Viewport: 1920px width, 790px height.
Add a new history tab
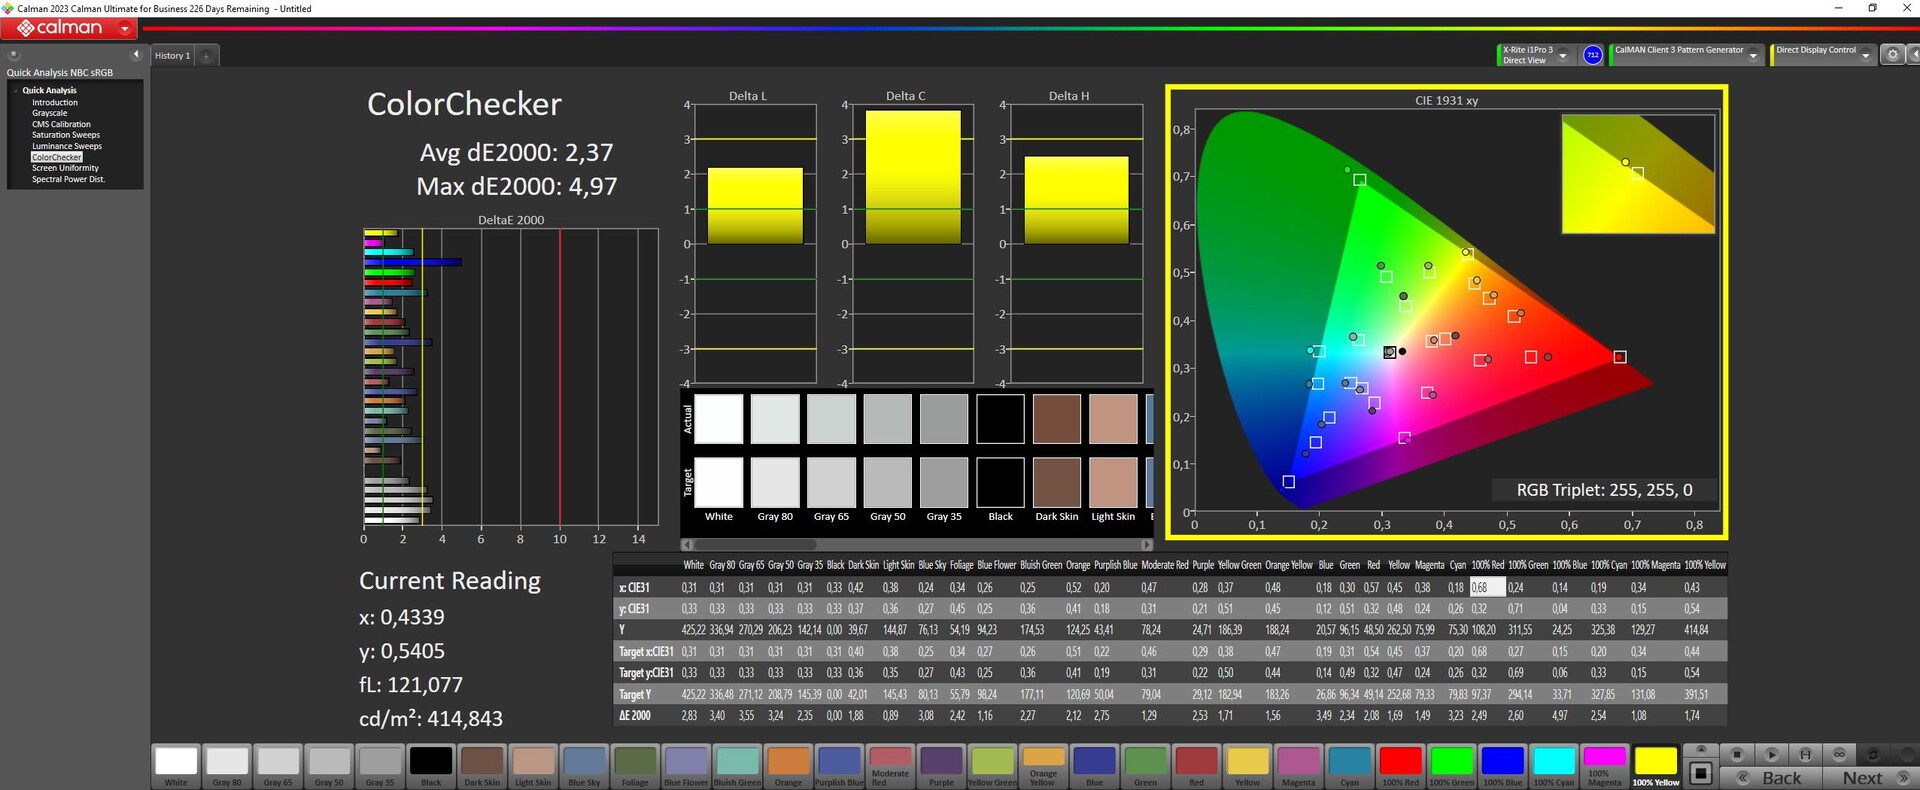[207, 56]
